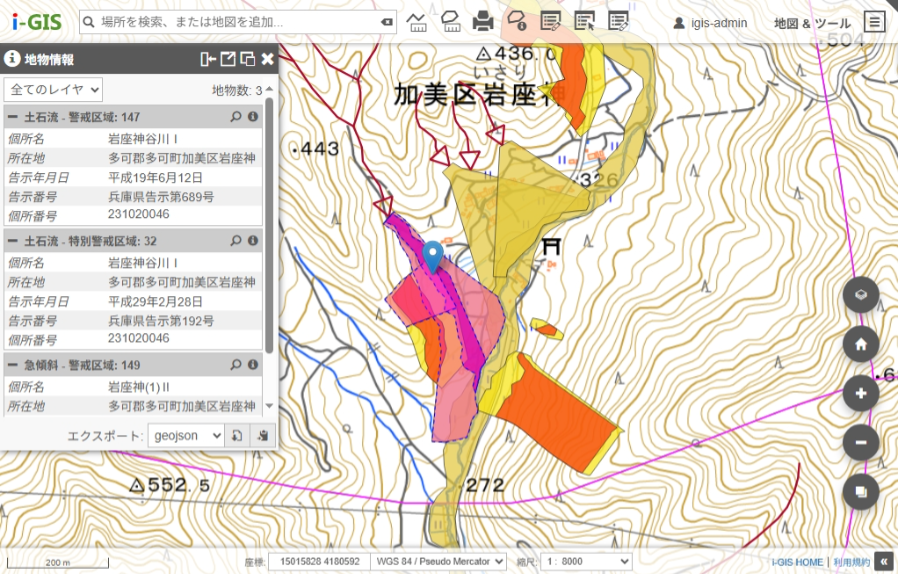Viewport: 898px width, 574px height.
Task: Zoom out with the minus button
Action: coord(861,442)
